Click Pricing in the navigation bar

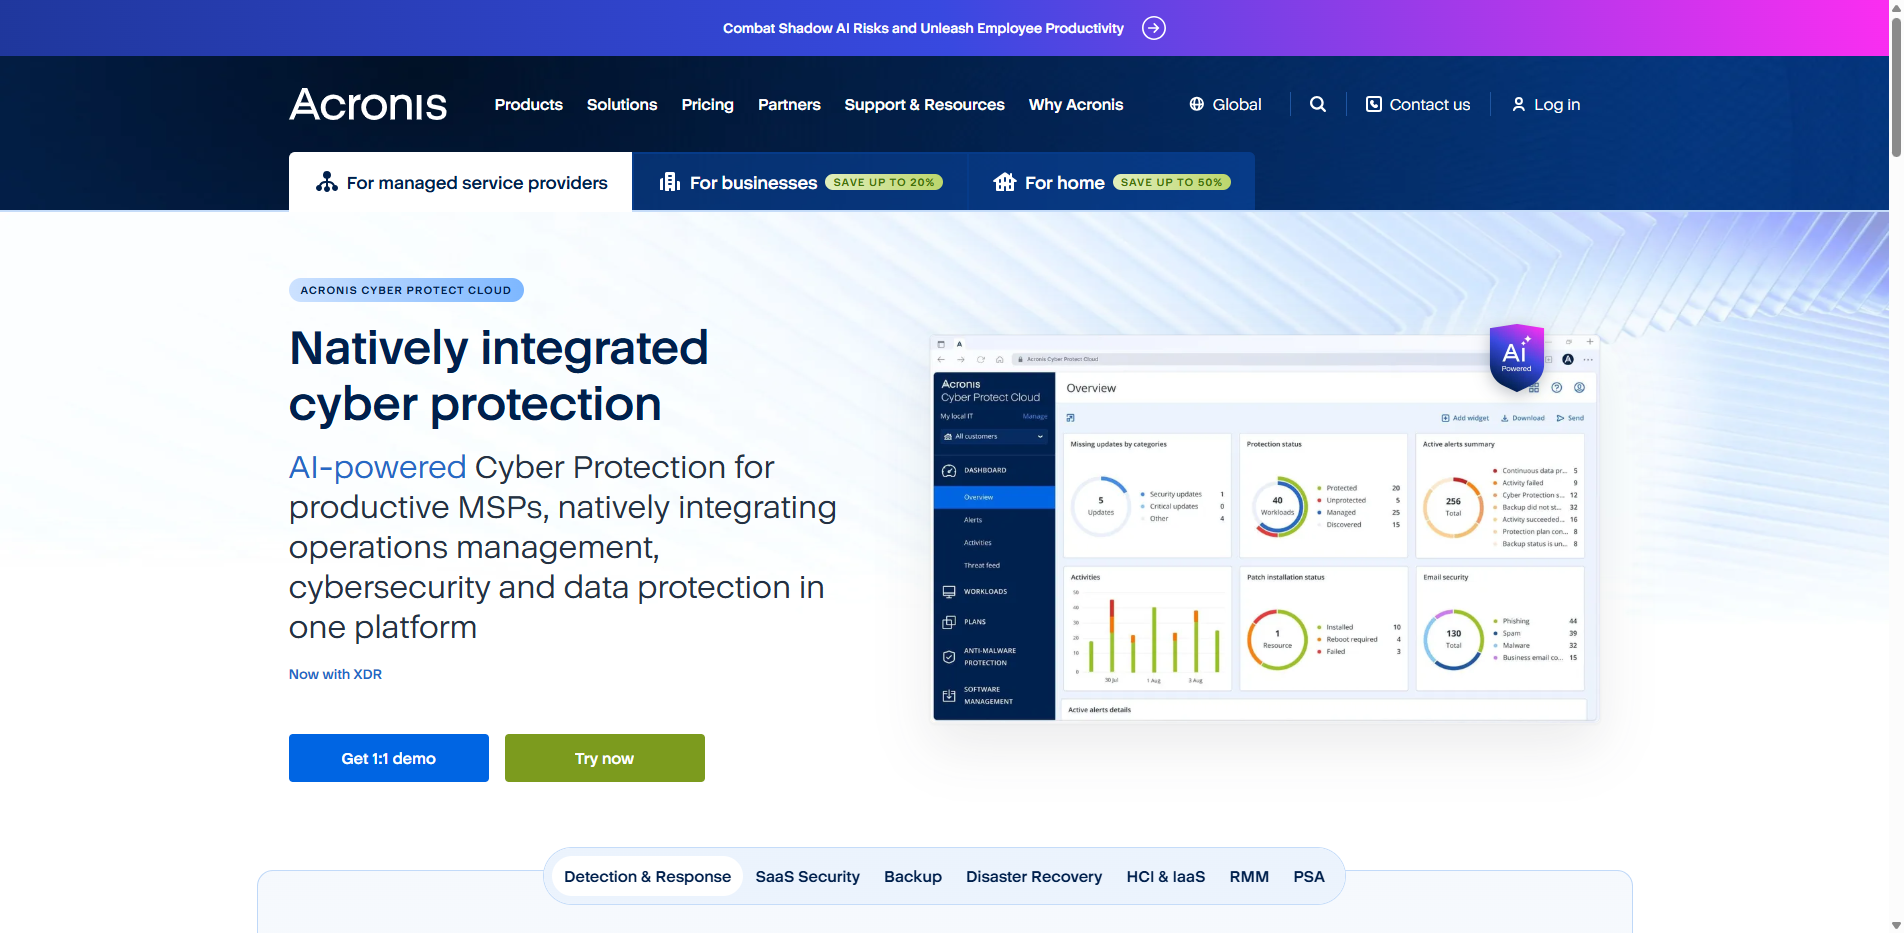(707, 104)
